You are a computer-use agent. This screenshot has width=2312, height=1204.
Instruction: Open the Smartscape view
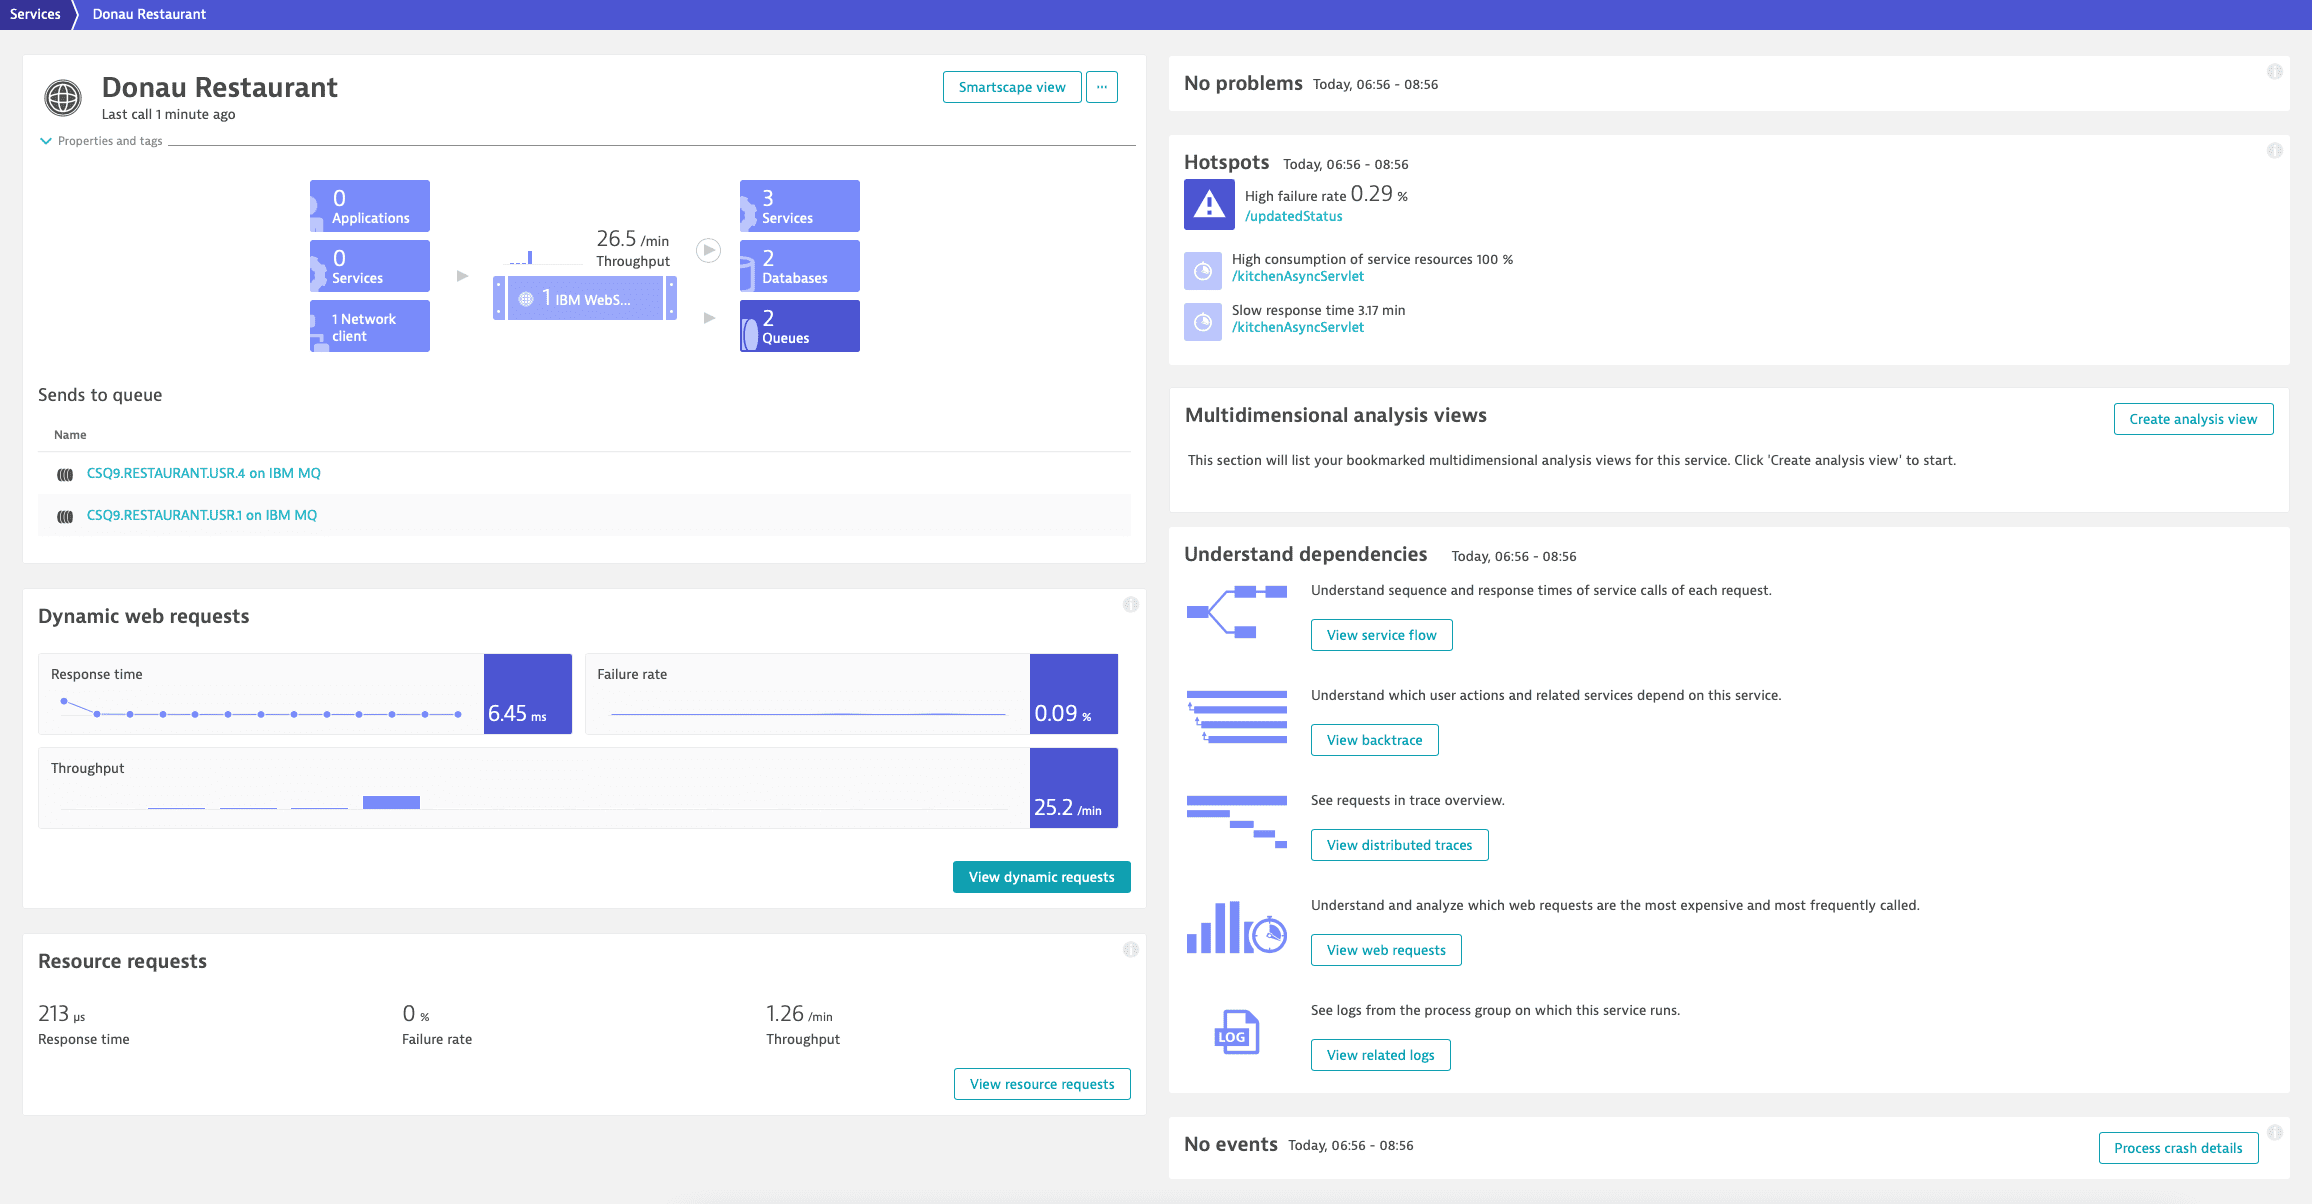click(1011, 87)
